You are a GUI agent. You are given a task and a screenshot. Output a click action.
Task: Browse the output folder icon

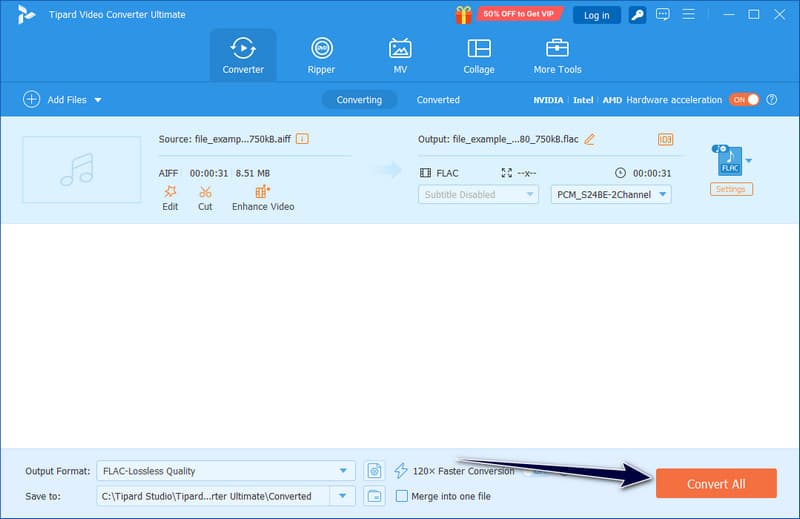pyautogui.click(x=374, y=496)
